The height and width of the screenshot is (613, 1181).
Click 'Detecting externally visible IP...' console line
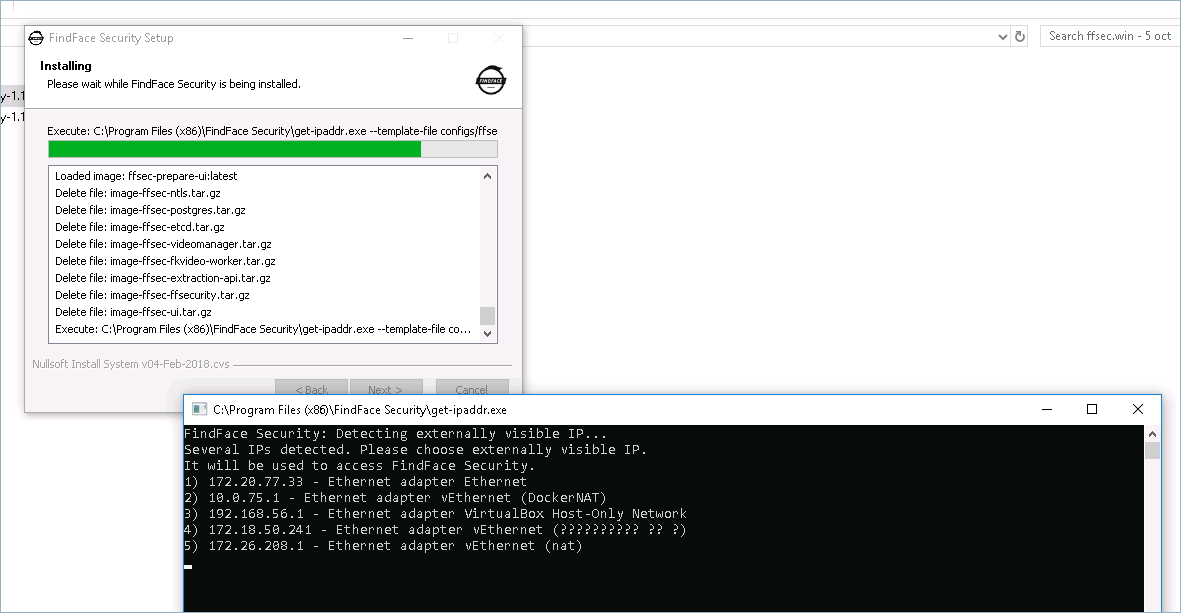[395, 434]
